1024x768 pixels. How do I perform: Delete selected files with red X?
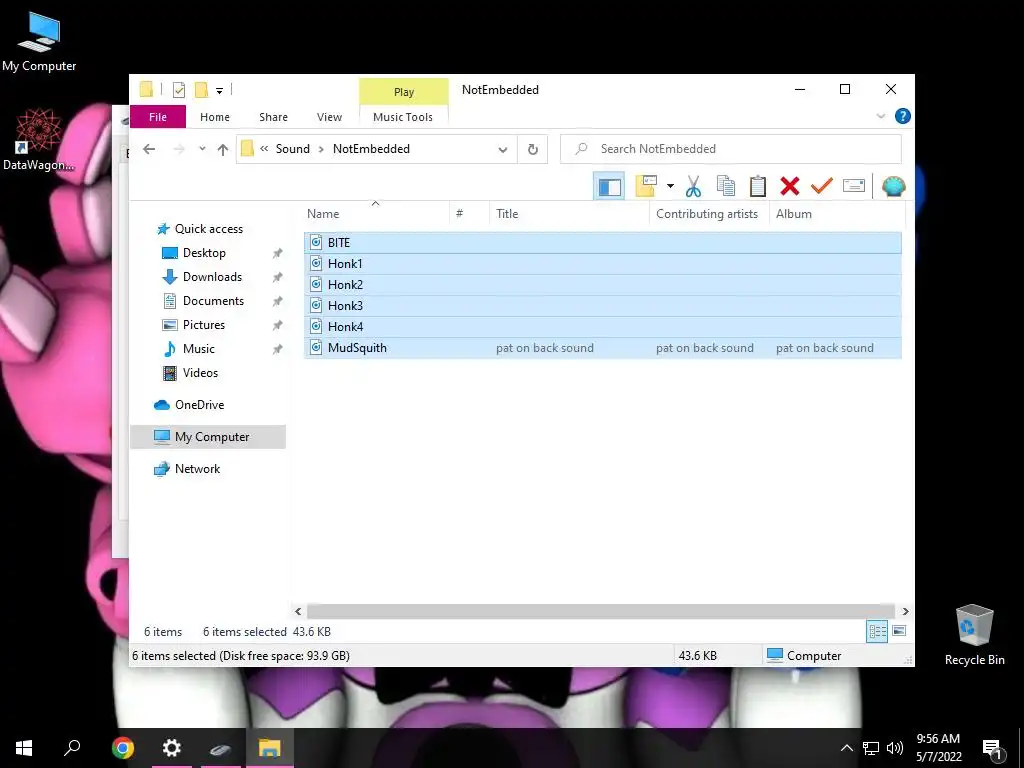790,186
